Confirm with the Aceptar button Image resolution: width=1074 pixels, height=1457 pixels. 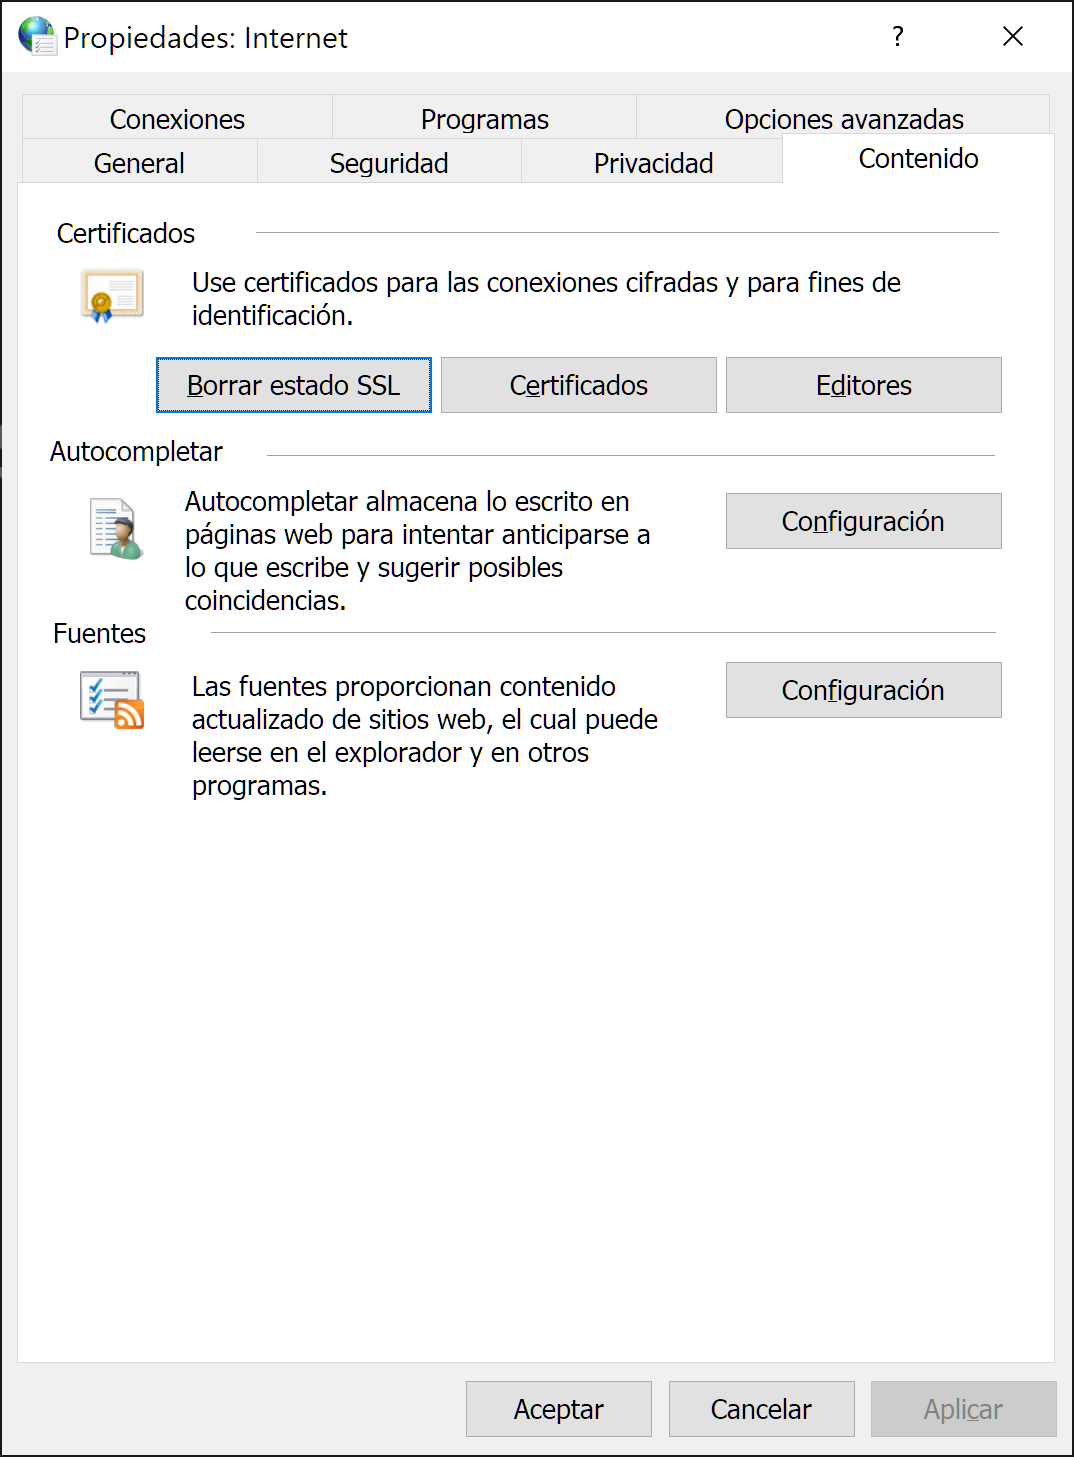559,1409
